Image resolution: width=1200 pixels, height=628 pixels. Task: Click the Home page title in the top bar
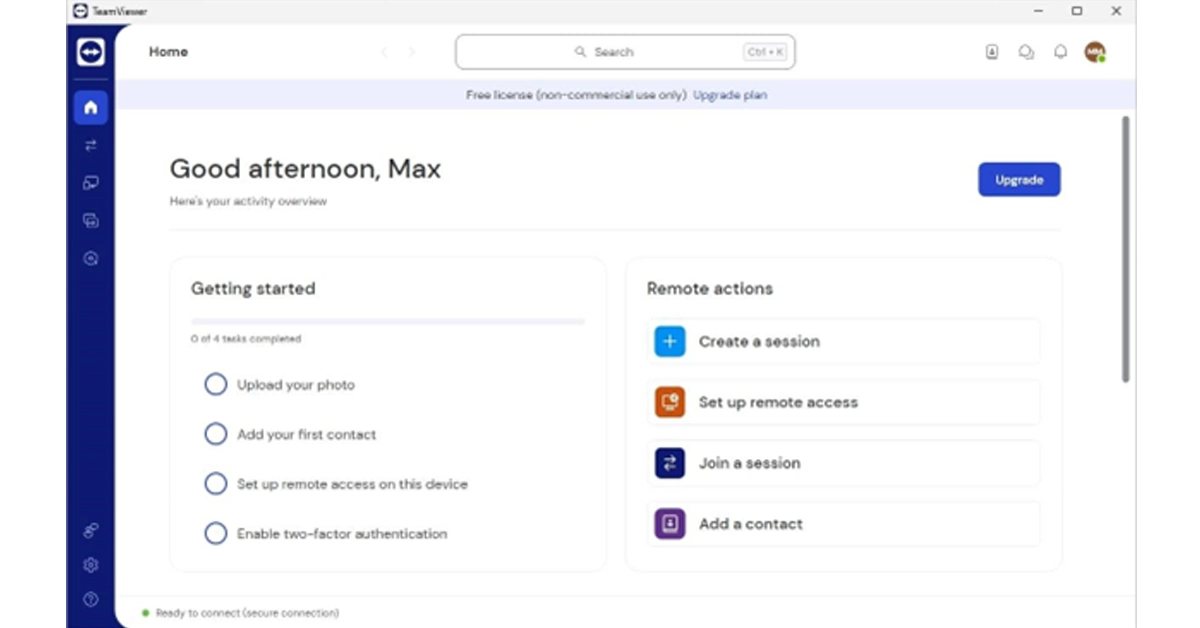(x=168, y=52)
